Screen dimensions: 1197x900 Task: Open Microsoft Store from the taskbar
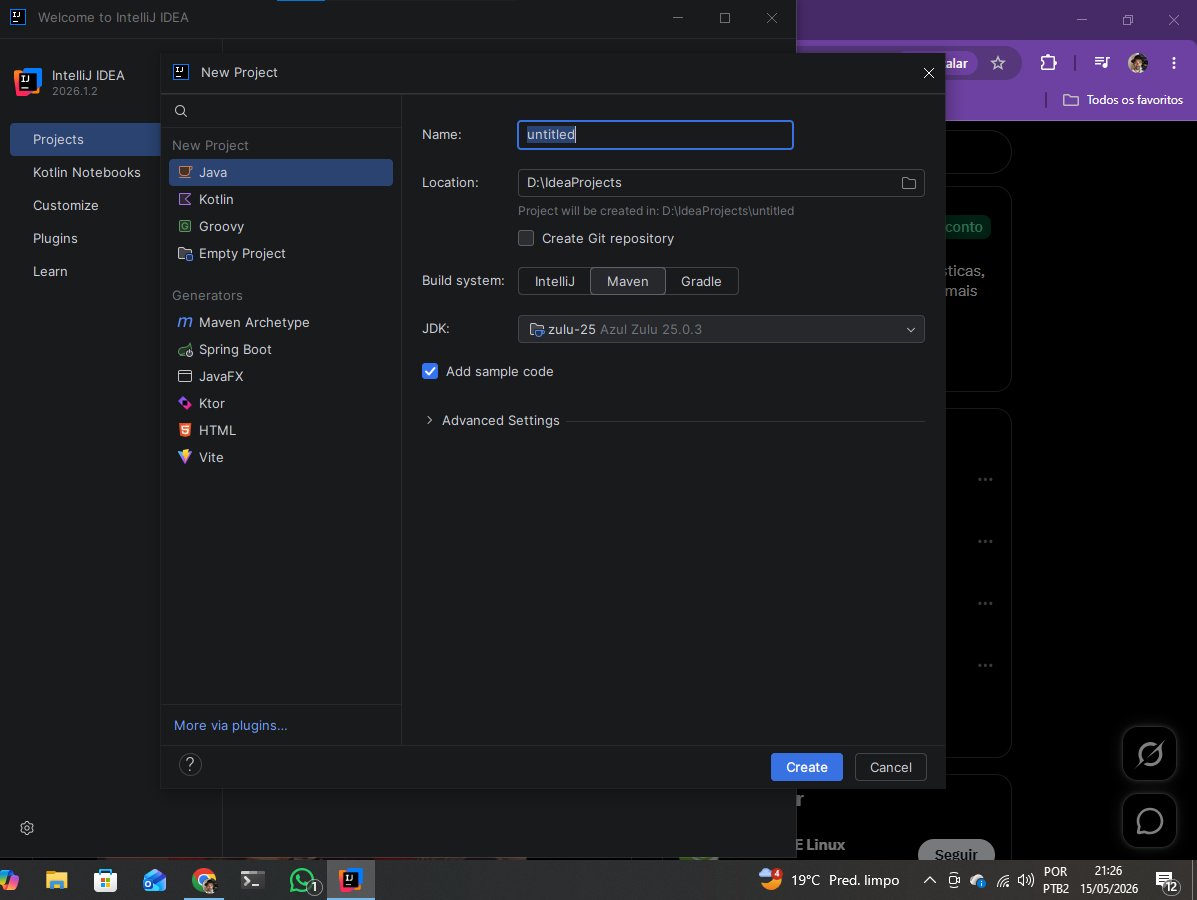pos(105,880)
